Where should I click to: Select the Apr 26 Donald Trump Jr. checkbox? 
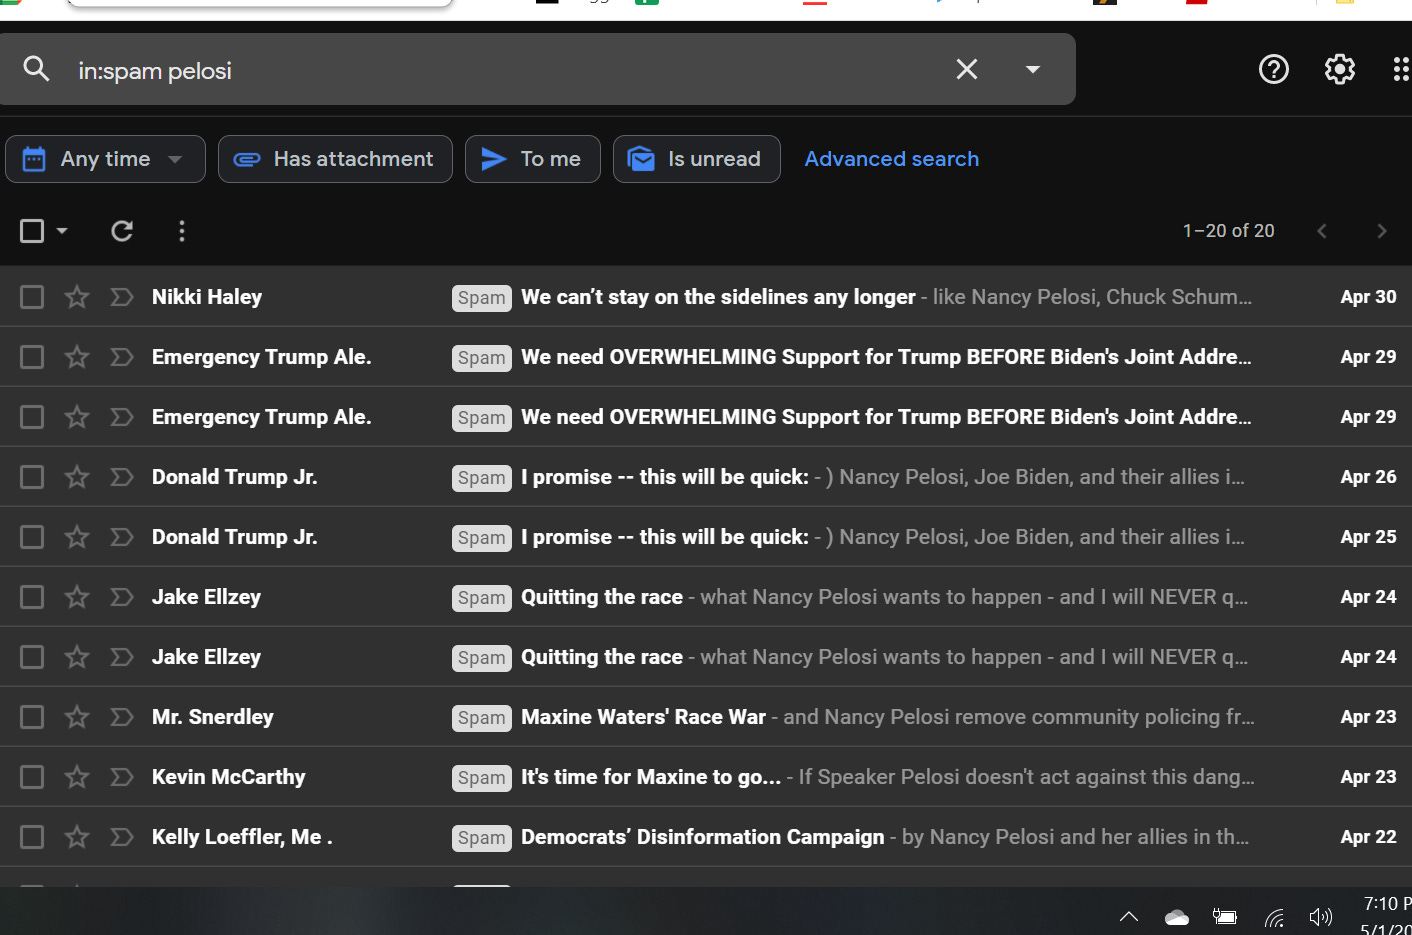click(x=32, y=477)
